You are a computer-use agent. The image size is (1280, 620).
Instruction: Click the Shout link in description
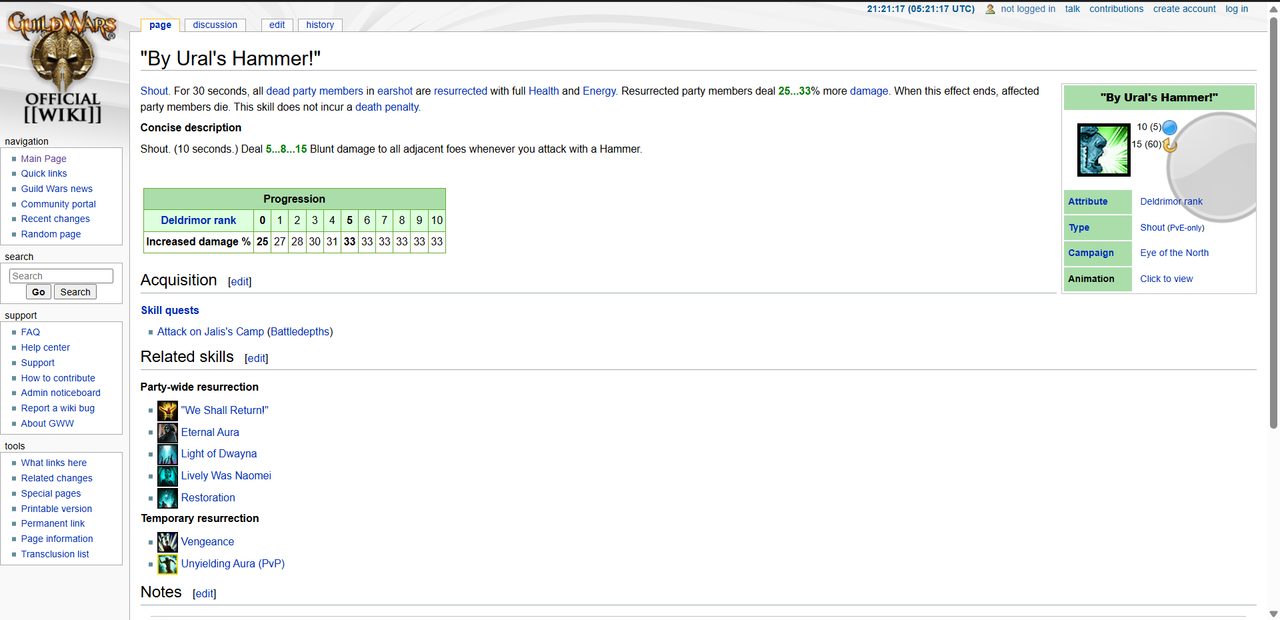(x=154, y=91)
